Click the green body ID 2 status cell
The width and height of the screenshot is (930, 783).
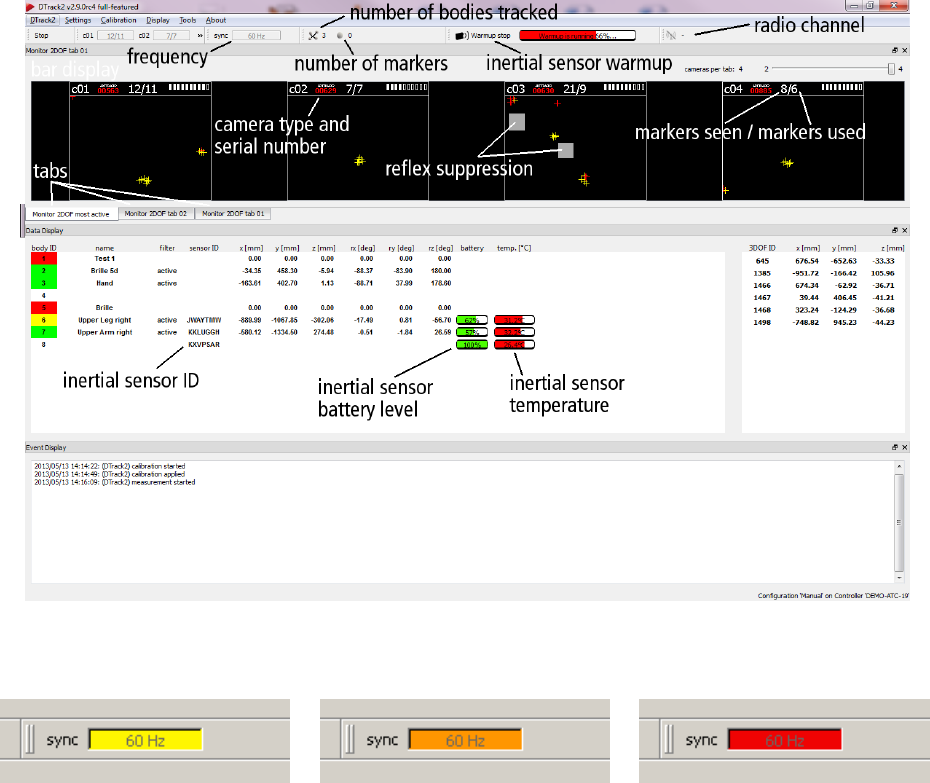point(44,270)
